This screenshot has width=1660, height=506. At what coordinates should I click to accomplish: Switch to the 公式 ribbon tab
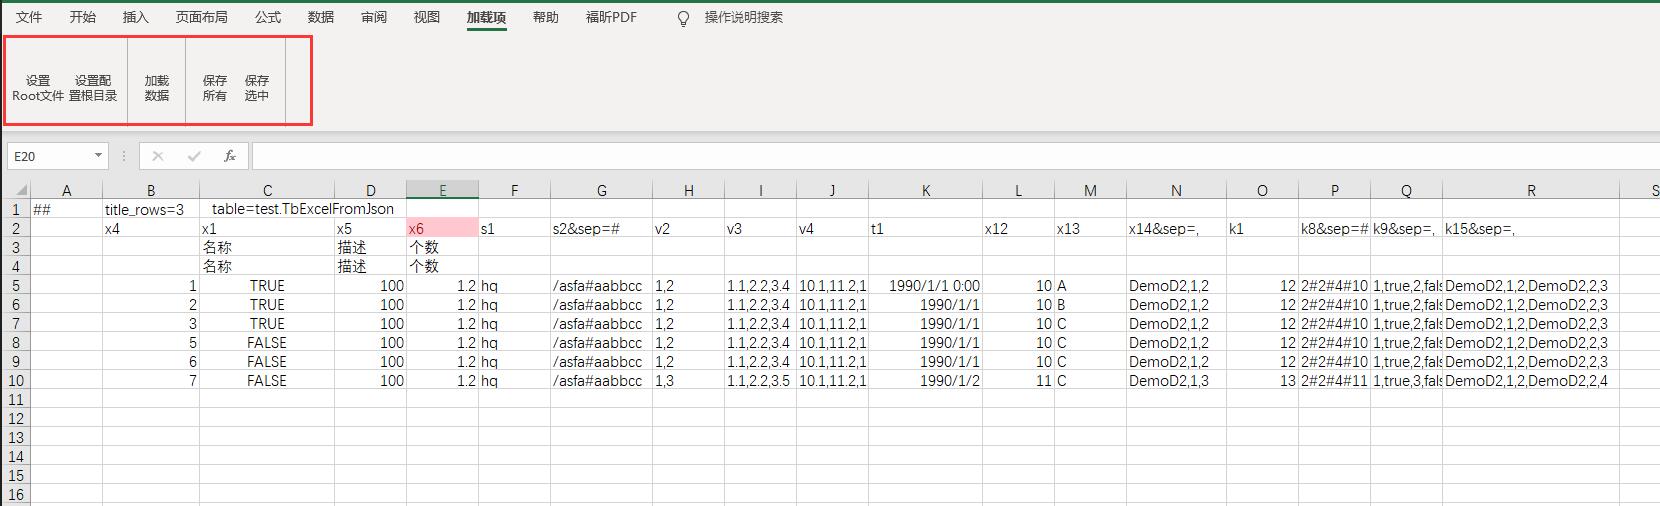(268, 17)
